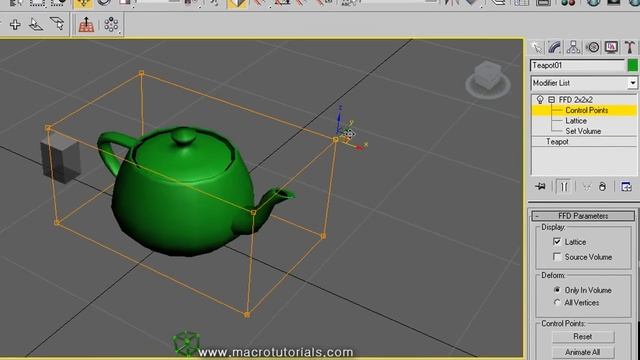
Task: Click the arrow-over-plane icon beside the plus icon
Action: point(36,24)
